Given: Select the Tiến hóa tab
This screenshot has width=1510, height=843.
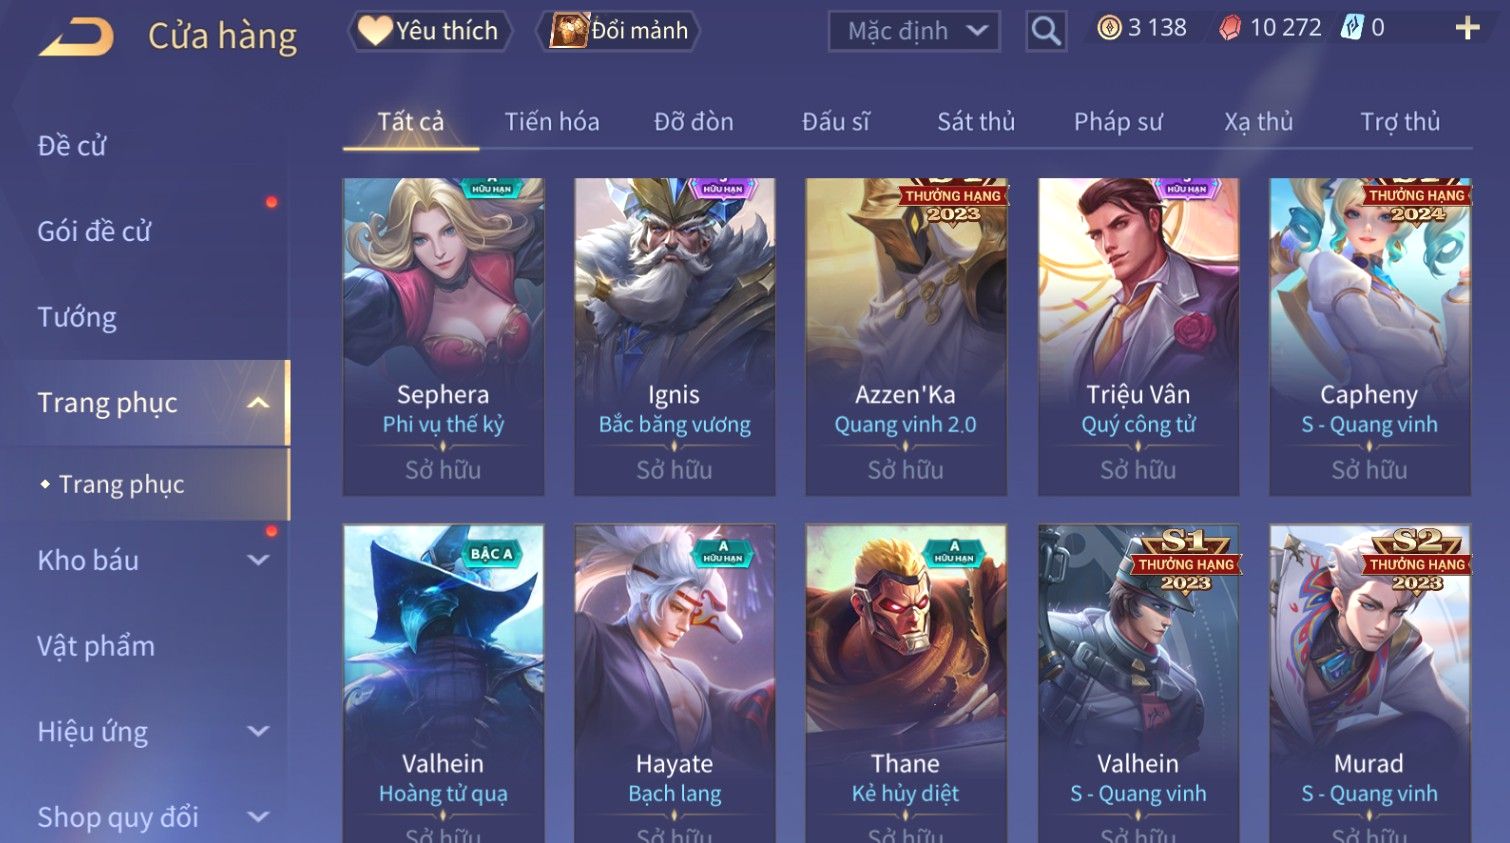Looking at the screenshot, I should coord(552,122).
